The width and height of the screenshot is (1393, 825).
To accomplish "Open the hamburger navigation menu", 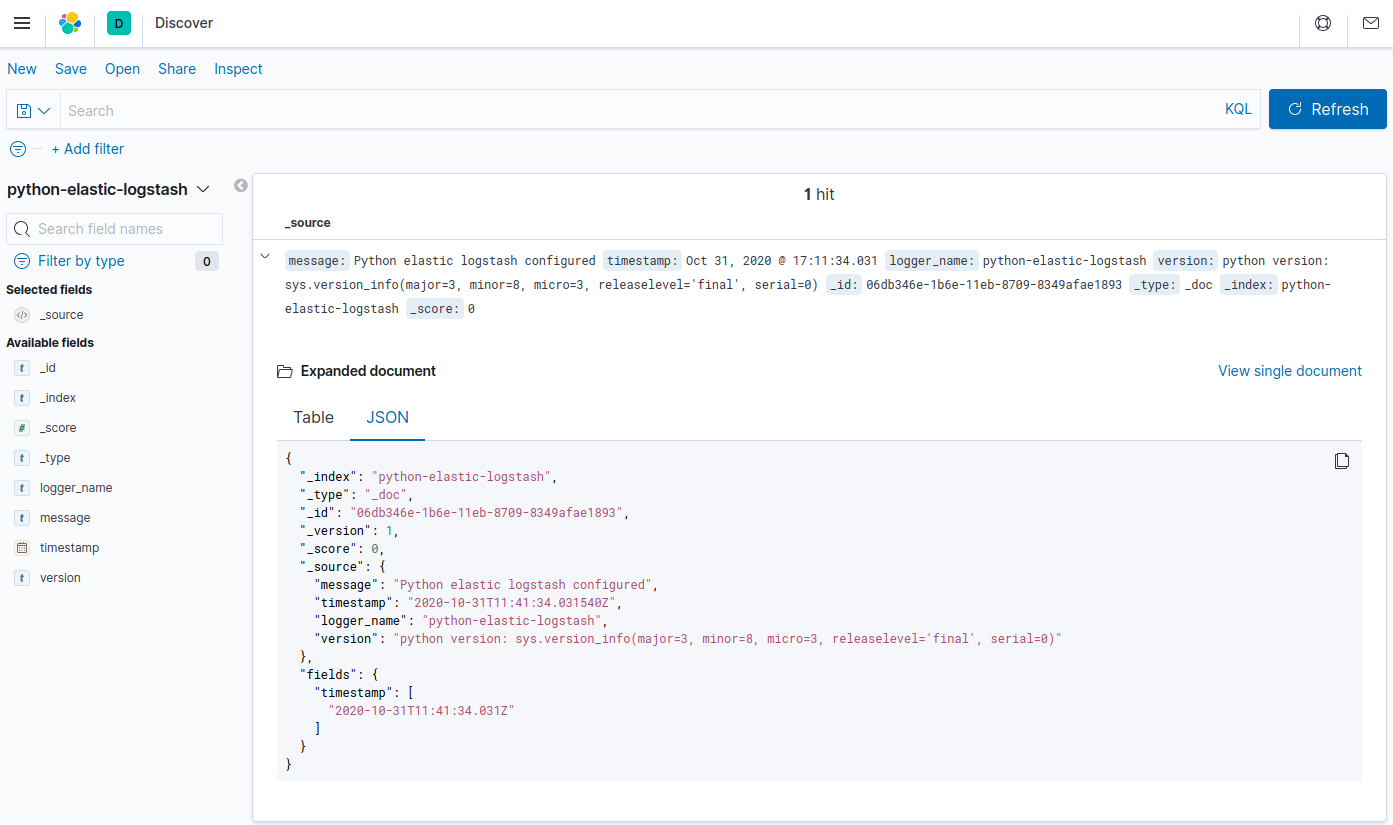I will (22, 23).
